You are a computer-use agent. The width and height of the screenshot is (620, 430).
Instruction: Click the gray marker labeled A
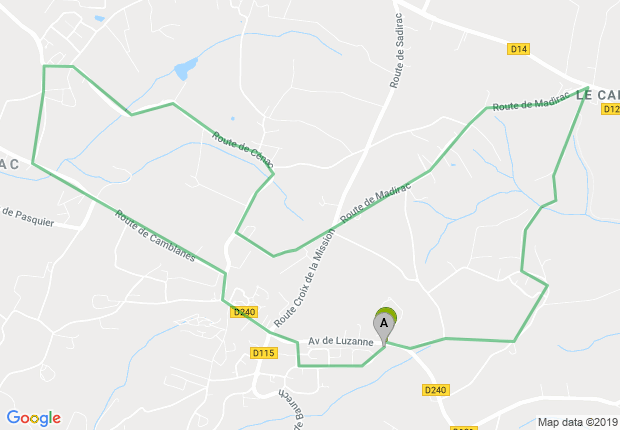384,329
